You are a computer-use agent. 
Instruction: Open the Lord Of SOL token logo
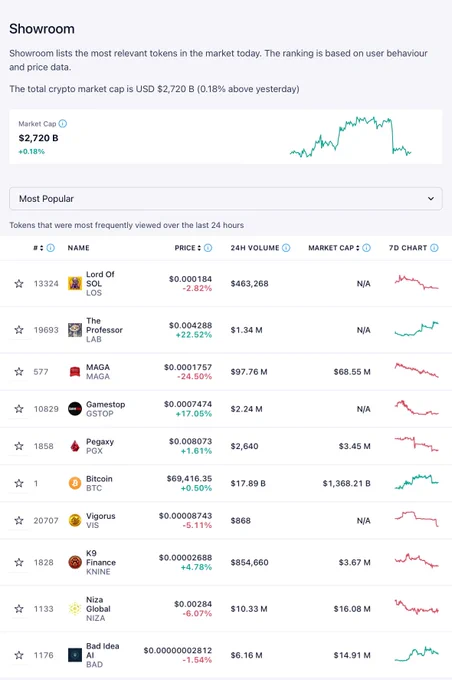tap(75, 284)
